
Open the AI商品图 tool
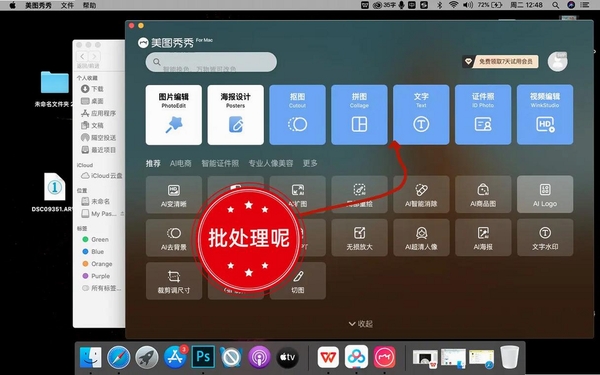click(x=483, y=195)
